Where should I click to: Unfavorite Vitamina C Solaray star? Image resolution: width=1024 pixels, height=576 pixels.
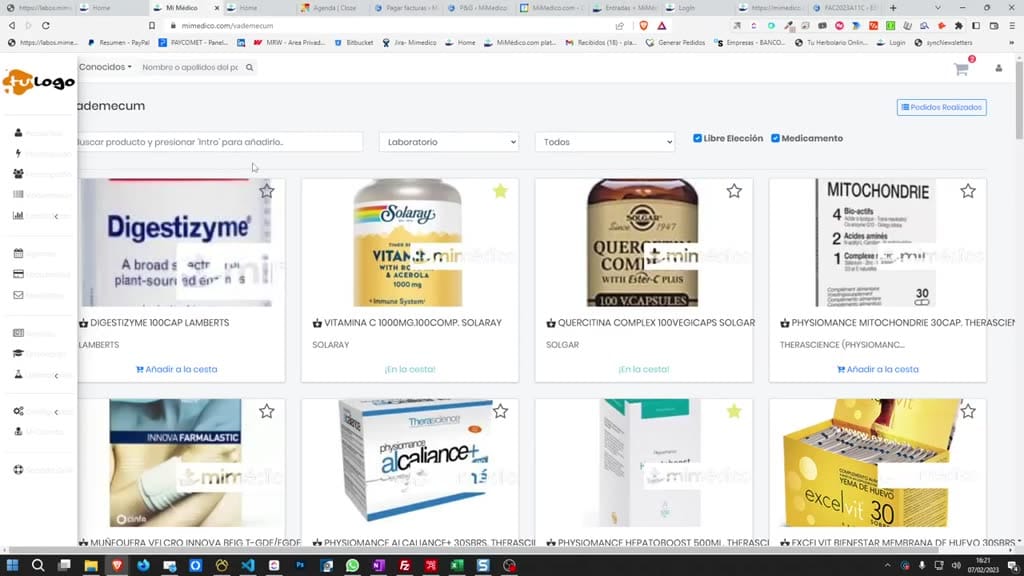pos(500,191)
